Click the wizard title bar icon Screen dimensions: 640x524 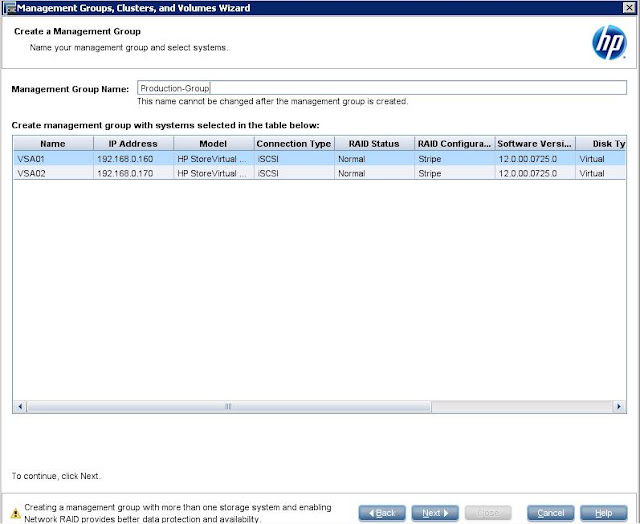click(9, 8)
